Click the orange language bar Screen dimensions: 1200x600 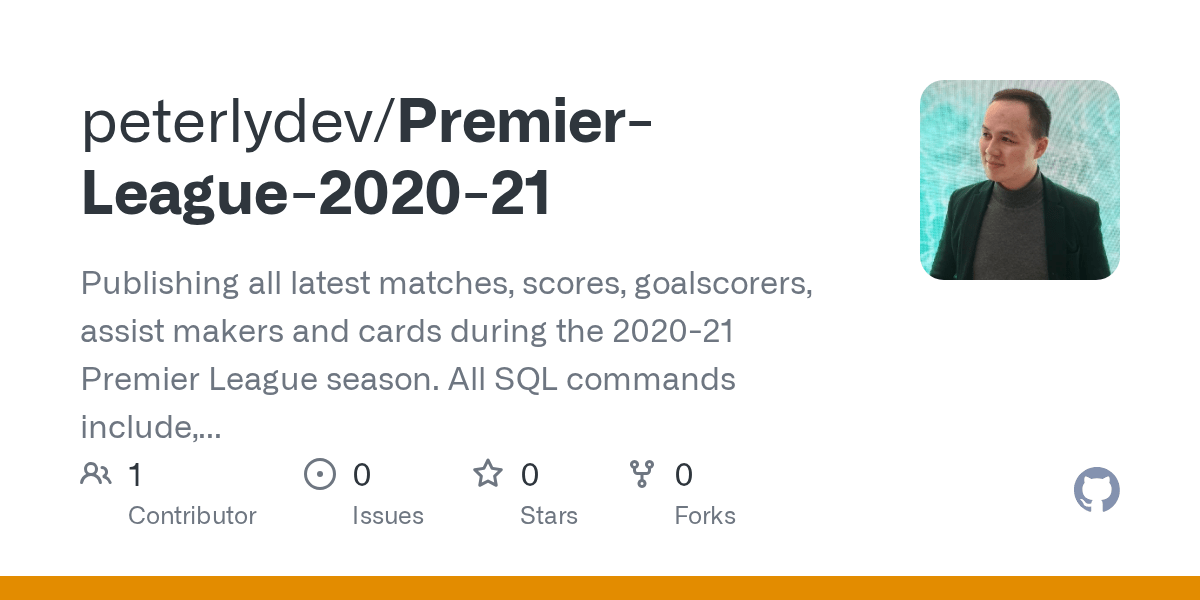click(600, 588)
